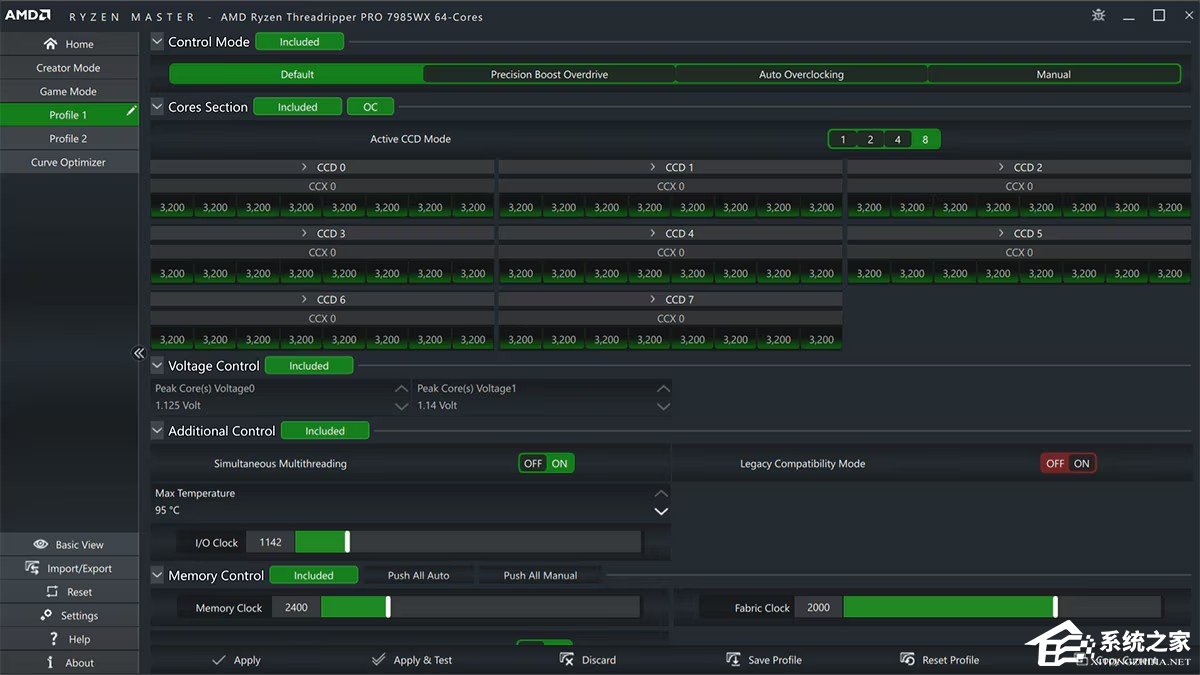
Task: Decrease Peak Core(s) Voltage1 down arrow
Action: click(x=663, y=406)
